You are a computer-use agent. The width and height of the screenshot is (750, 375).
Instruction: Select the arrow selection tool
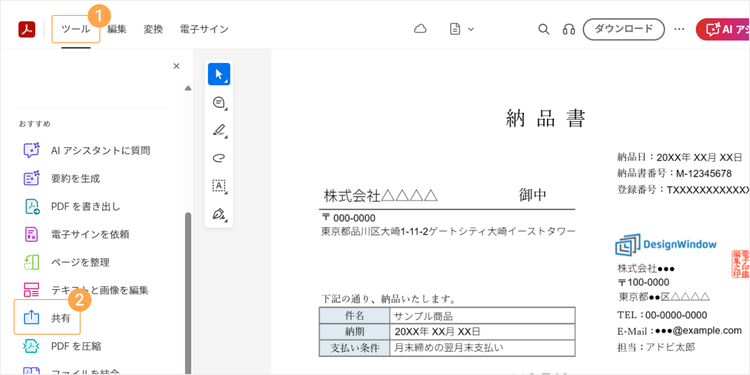point(219,74)
